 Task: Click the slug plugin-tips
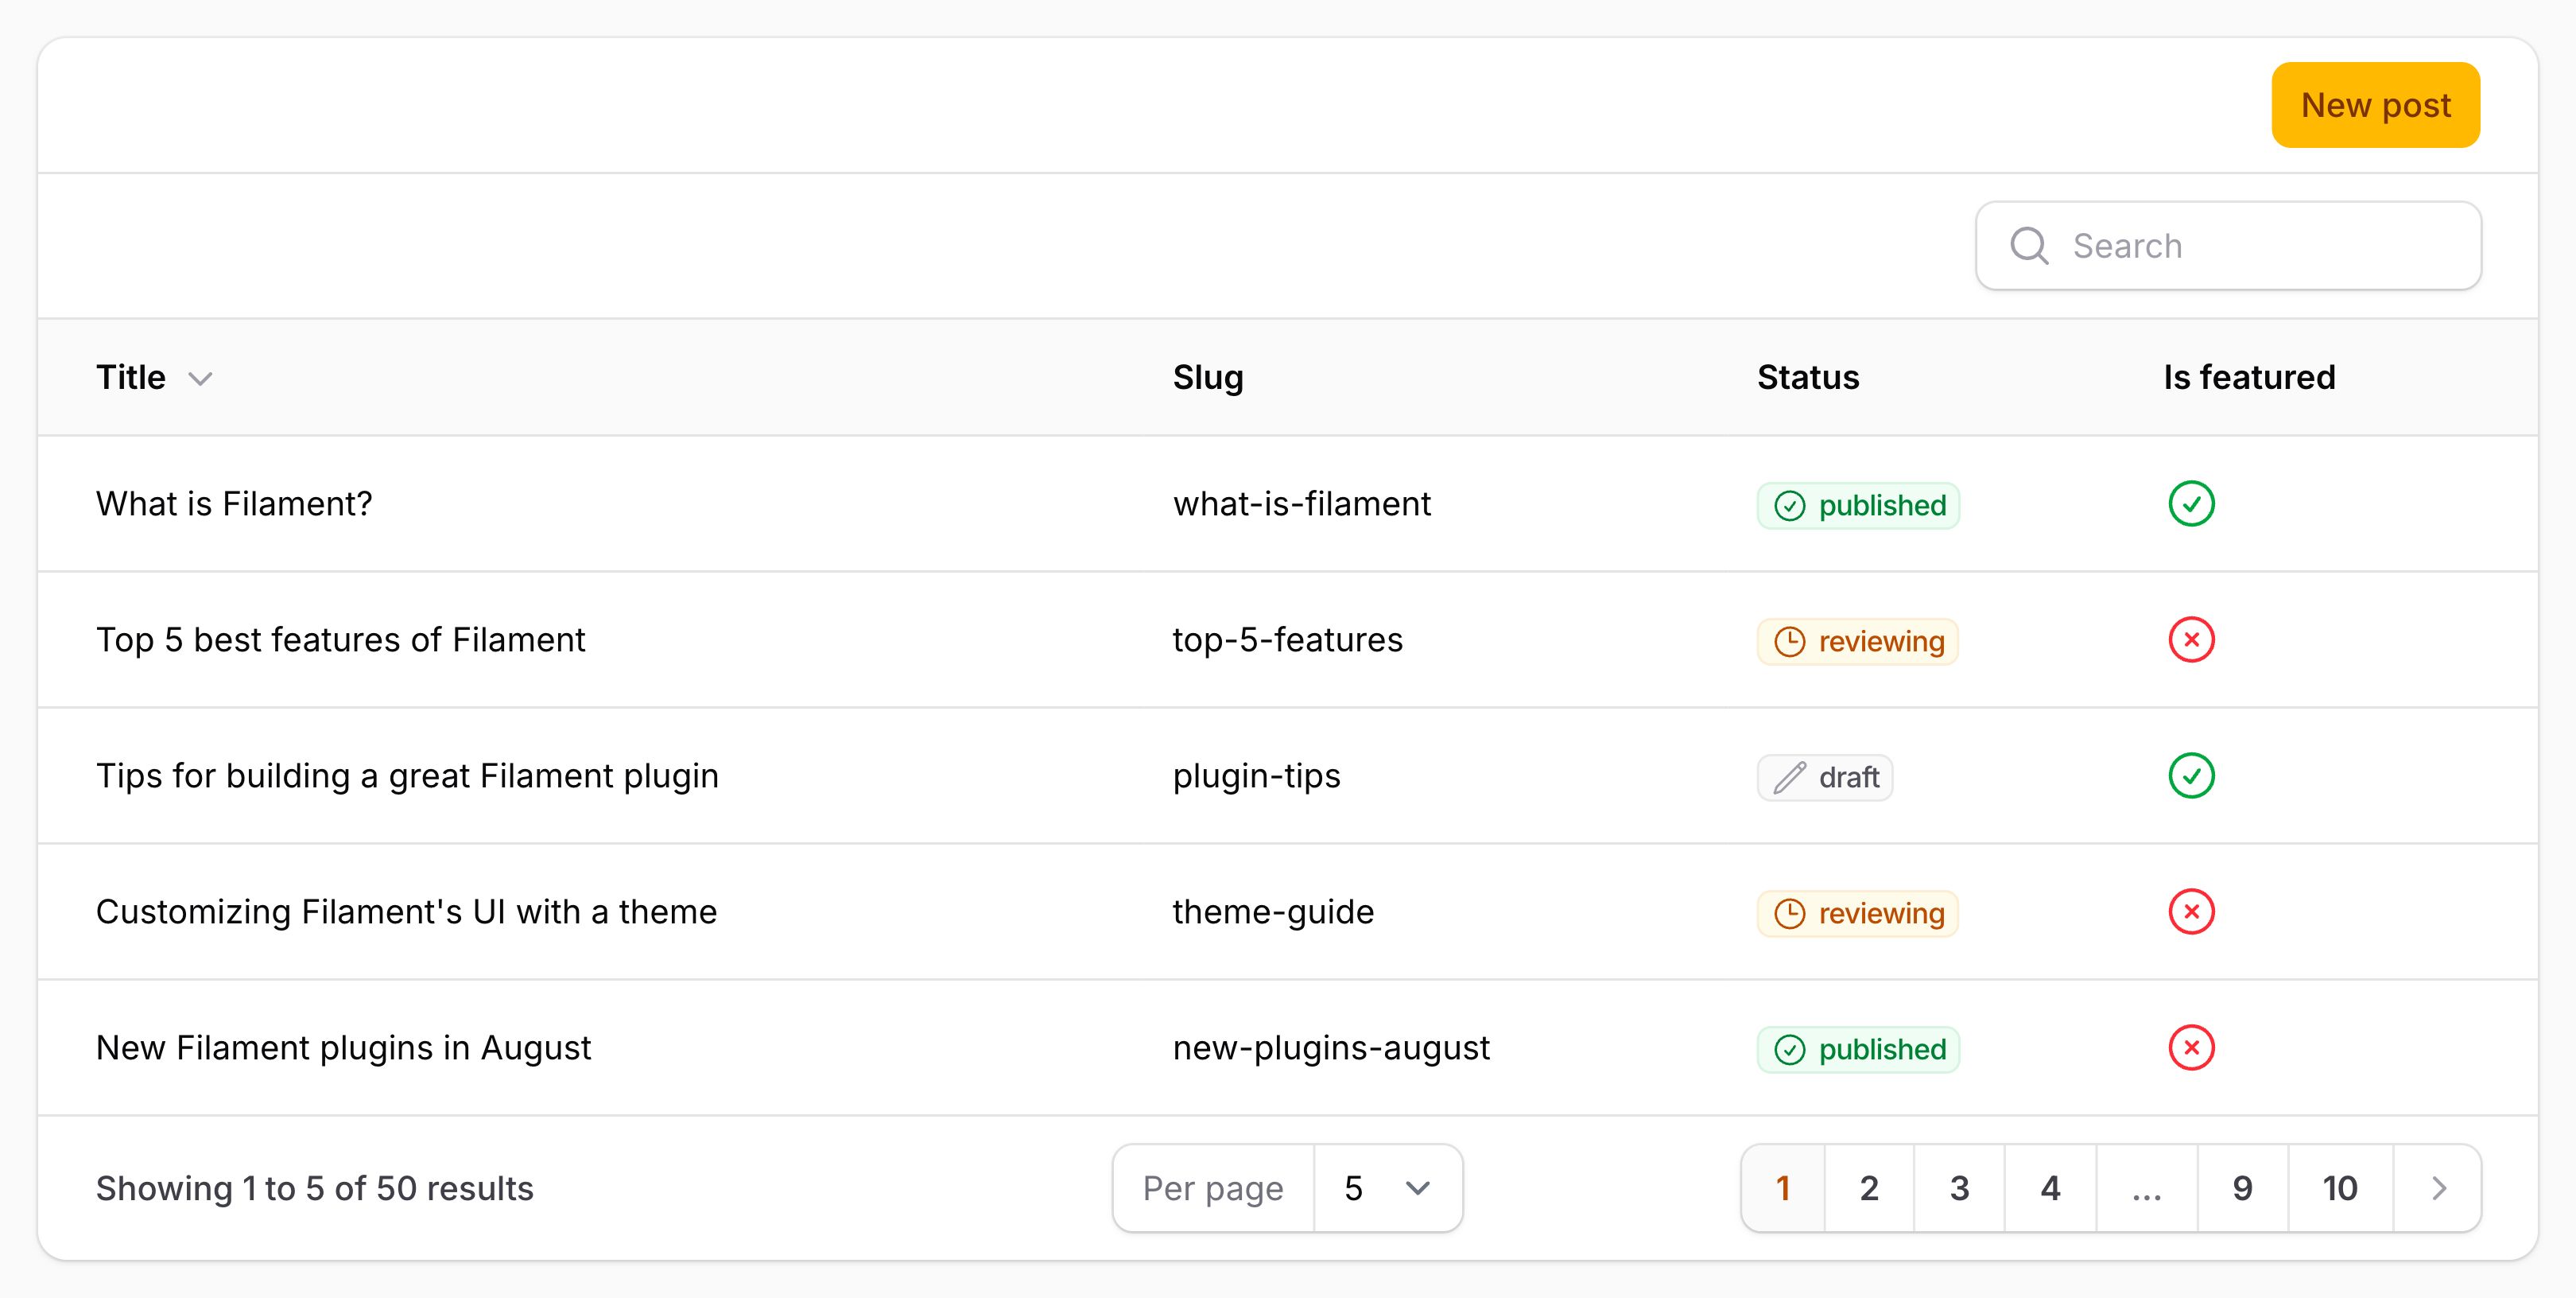[x=1256, y=776]
